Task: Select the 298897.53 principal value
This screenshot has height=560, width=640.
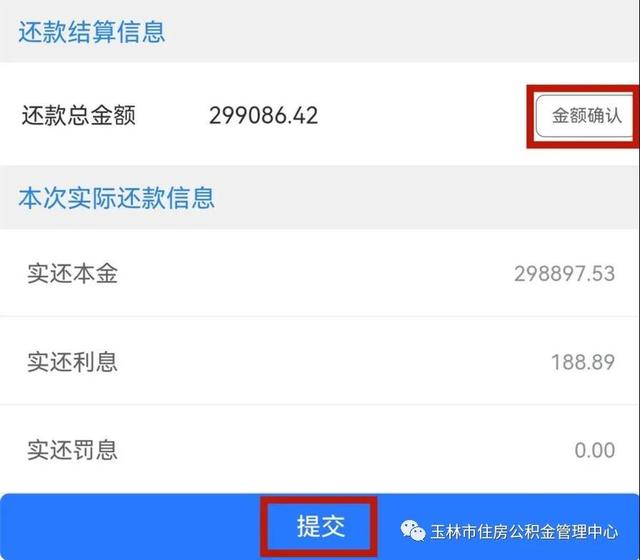Action: click(x=564, y=273)
